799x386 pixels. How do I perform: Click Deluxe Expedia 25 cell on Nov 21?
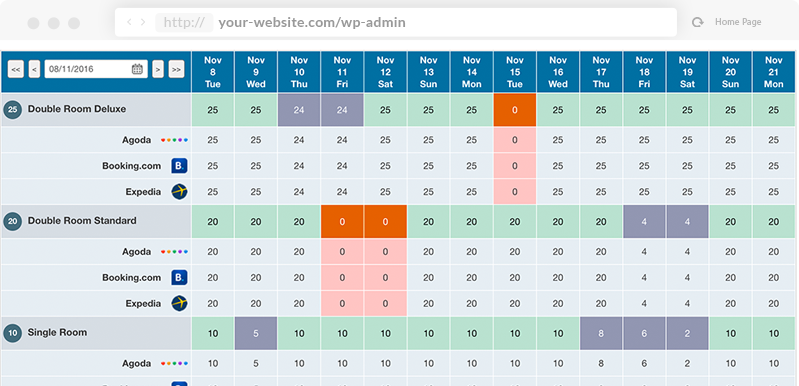tap(774, 192)
